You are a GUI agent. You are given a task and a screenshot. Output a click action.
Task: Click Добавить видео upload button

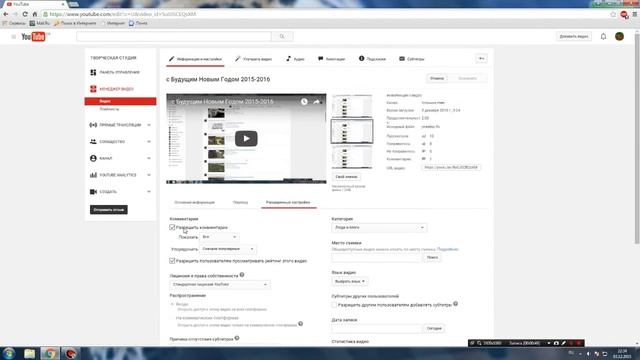point(574,37)
